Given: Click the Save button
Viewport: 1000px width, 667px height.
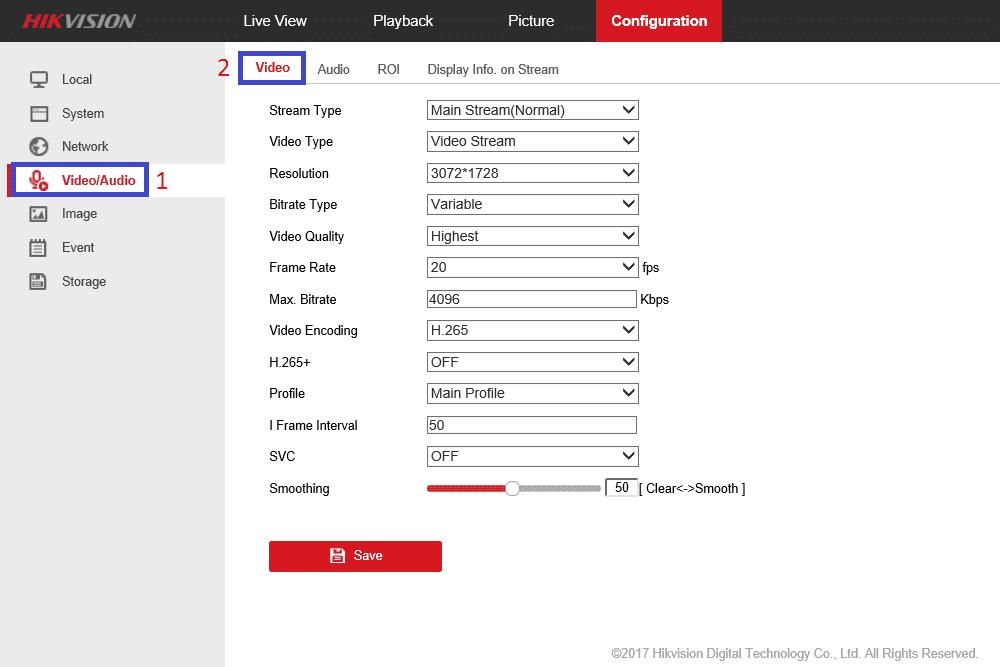Looking at the screenshot, I should pyautogui.click(x=355, y=556).
